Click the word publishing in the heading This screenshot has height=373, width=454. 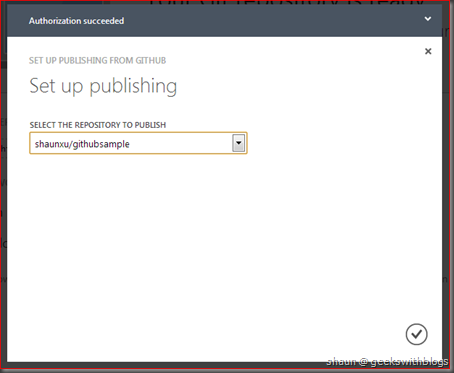pyautogui.click(x=133, y=87)
